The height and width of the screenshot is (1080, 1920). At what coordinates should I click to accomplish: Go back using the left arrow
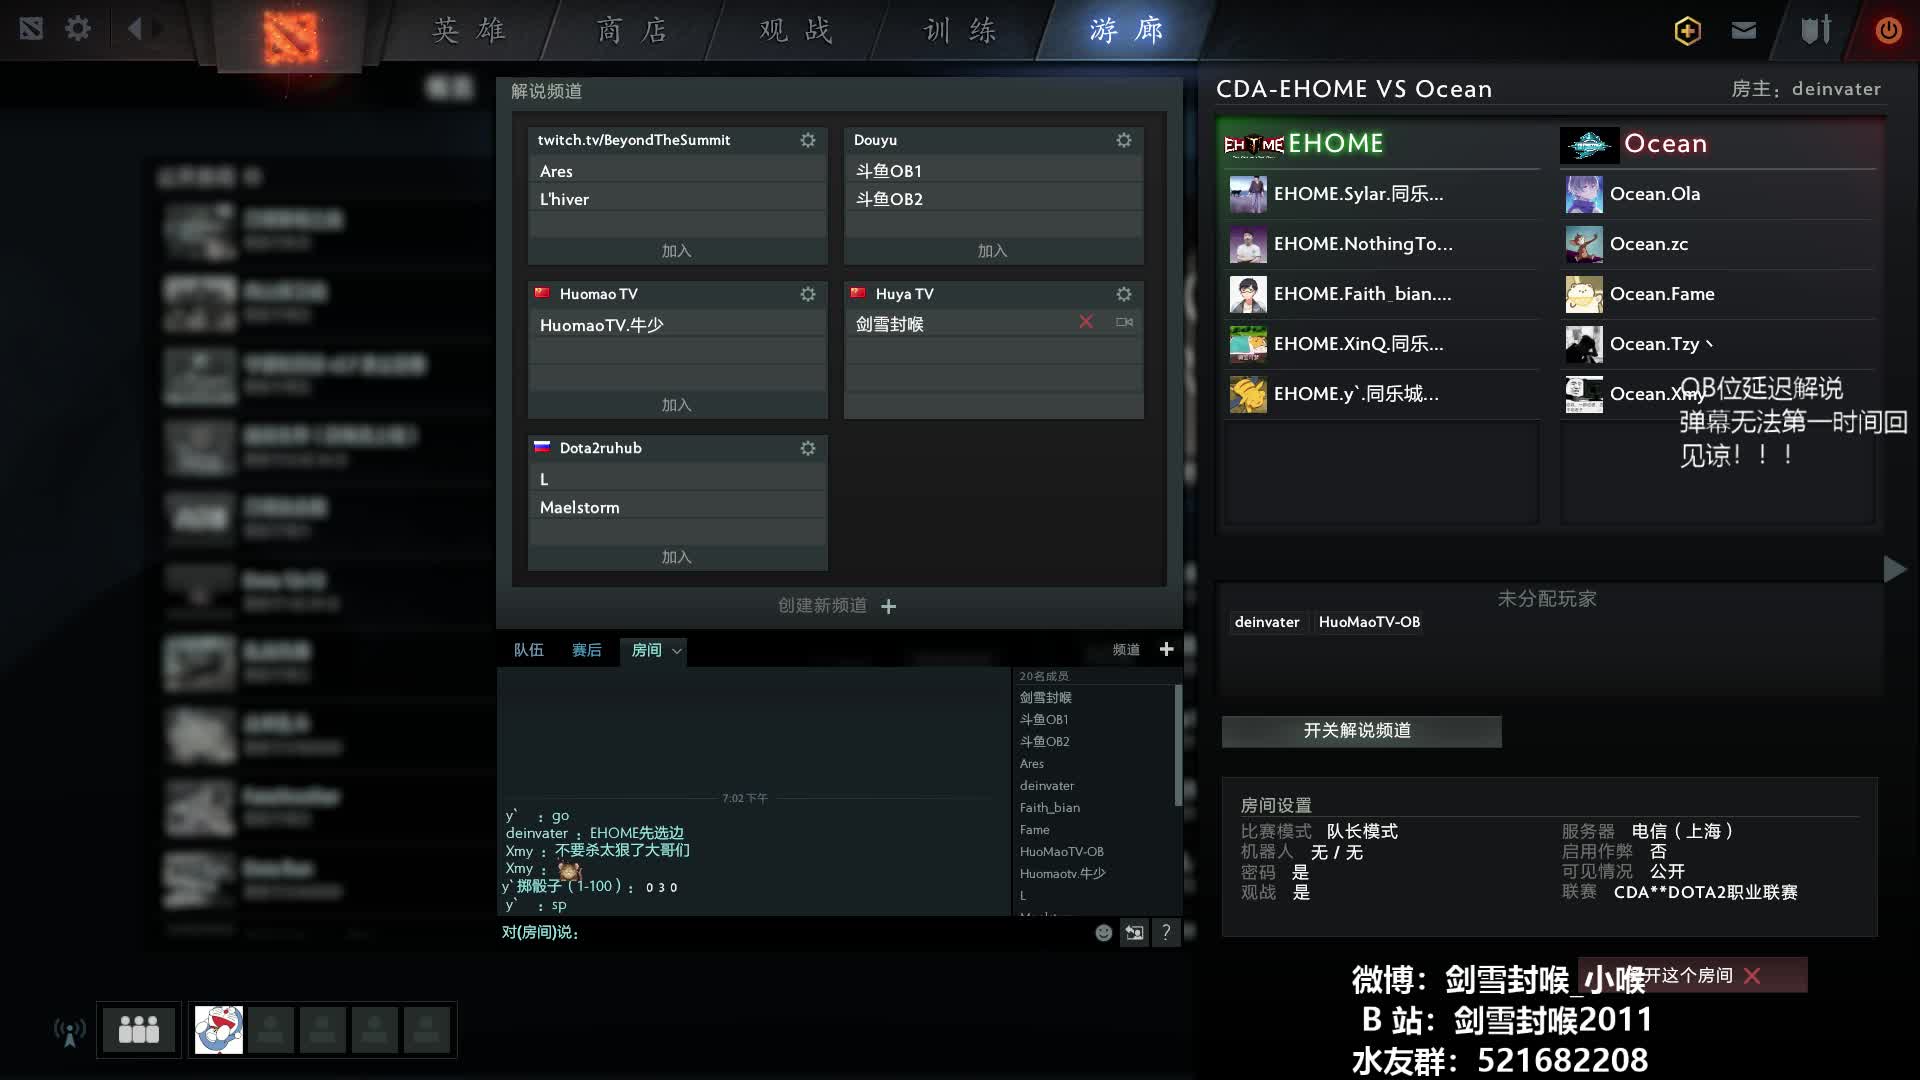tap(135, 28)
